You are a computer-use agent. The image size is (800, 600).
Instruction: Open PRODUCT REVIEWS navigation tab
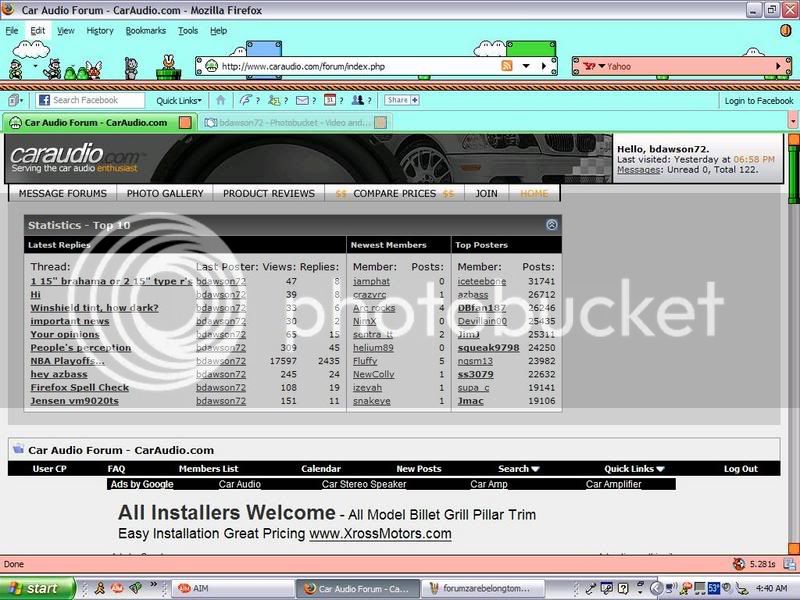click(x=269, y=193)
